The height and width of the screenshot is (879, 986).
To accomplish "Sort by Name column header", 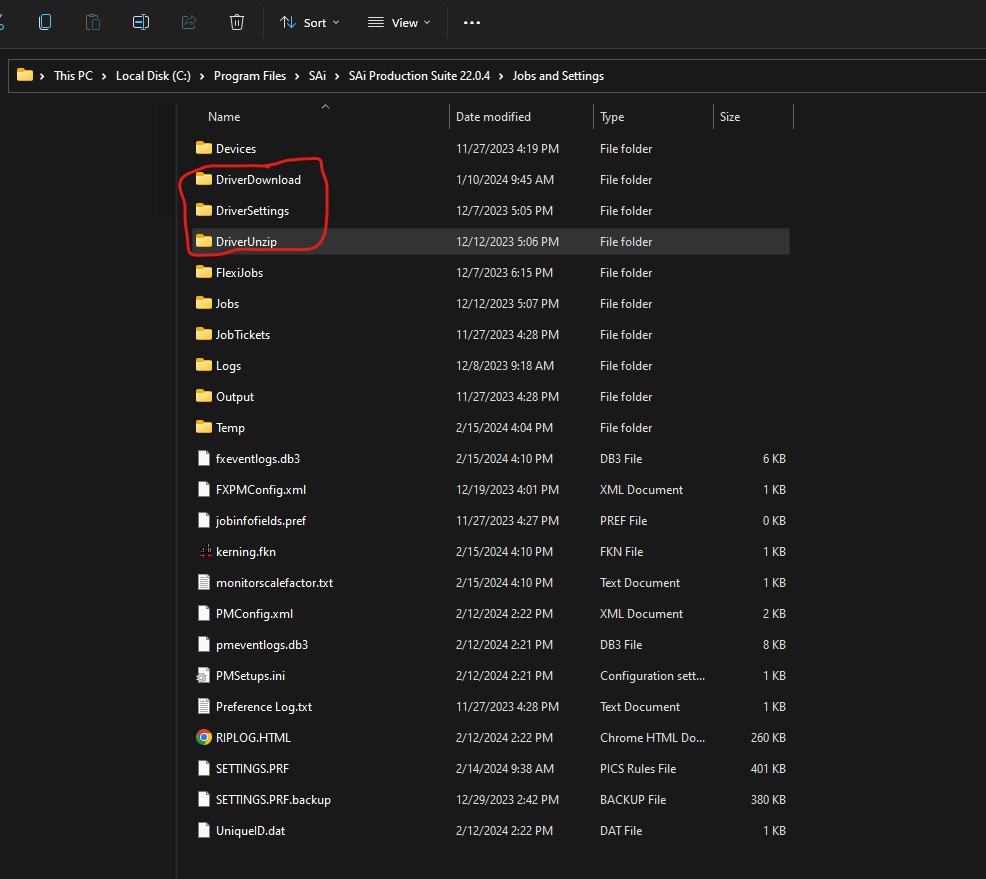I will point(224,117).
